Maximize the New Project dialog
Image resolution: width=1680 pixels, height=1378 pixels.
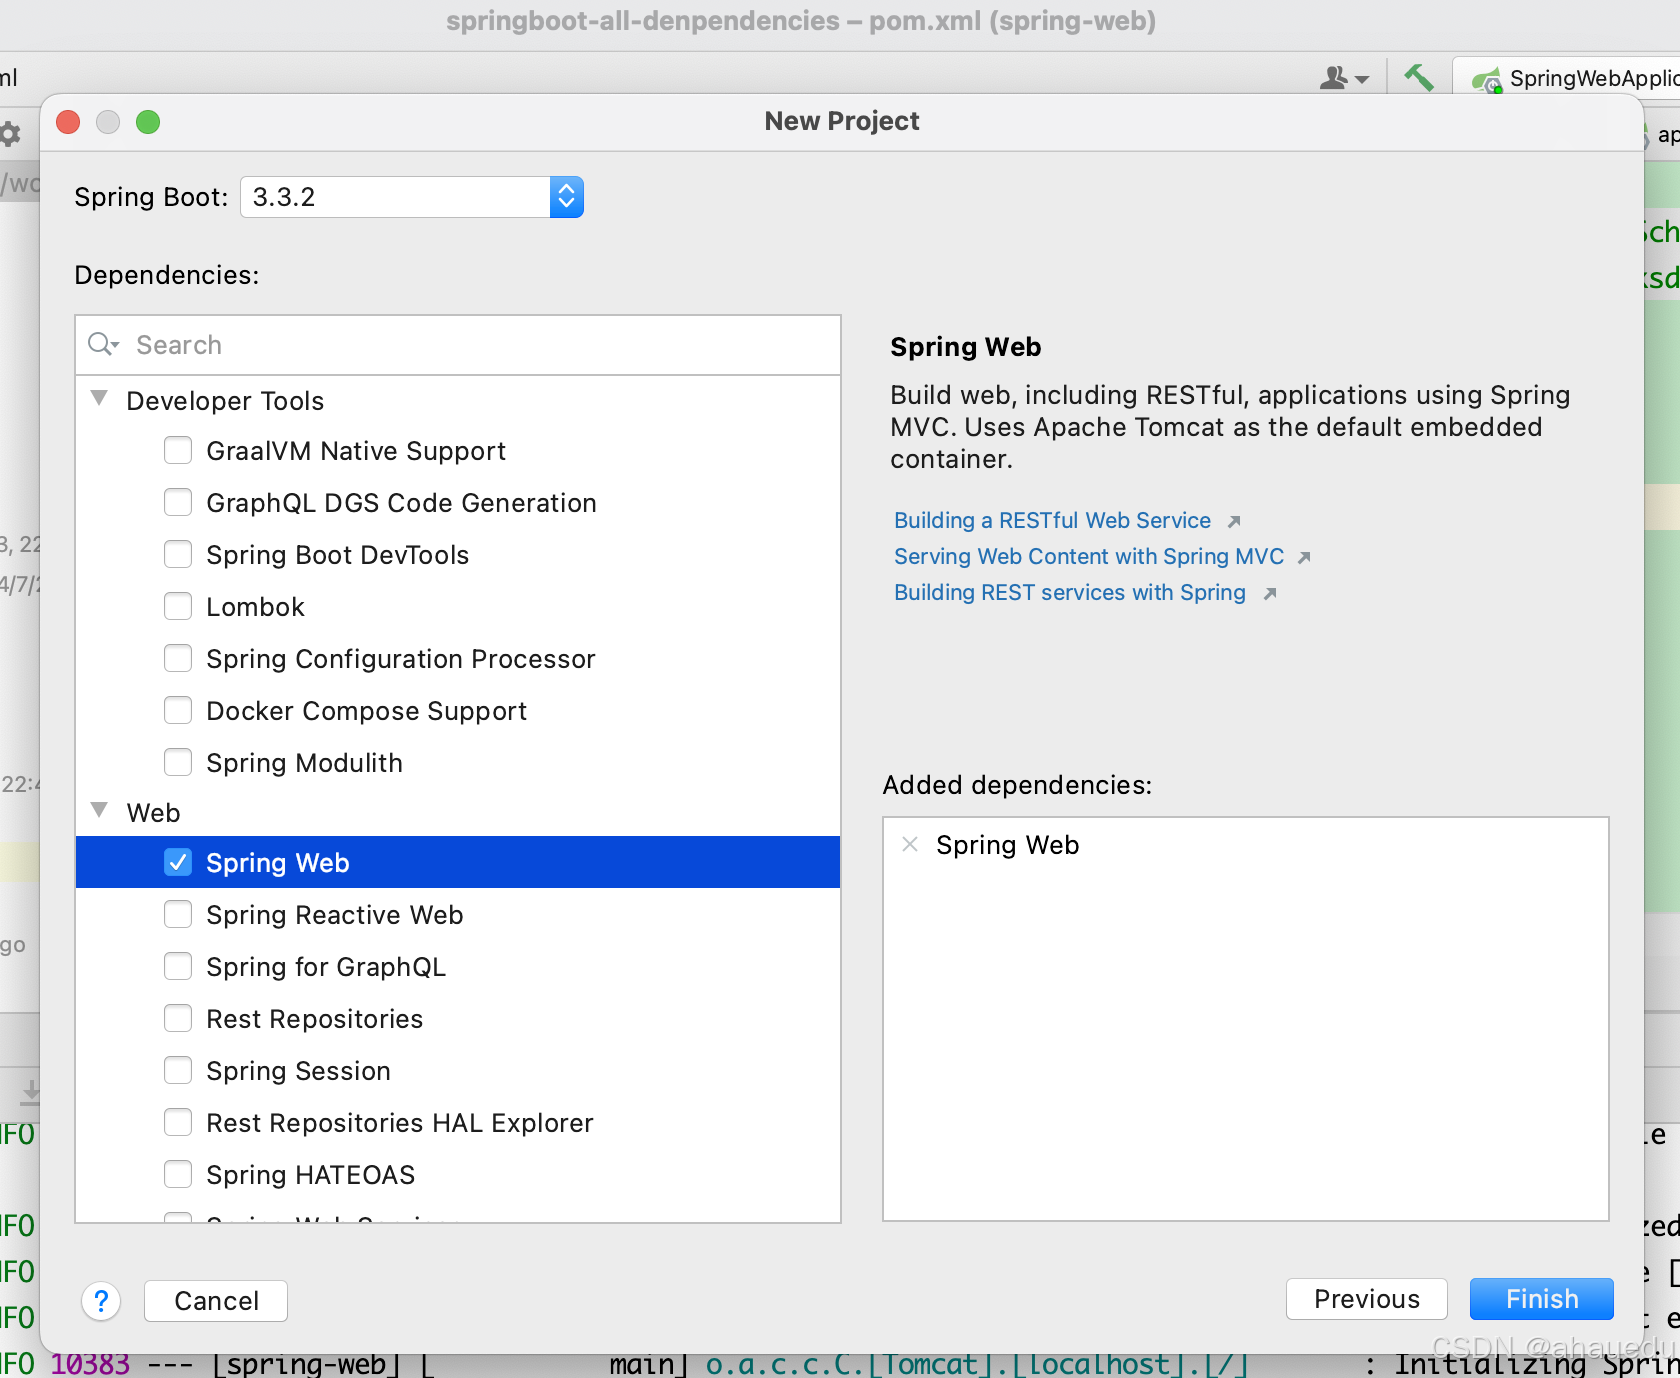[148, 122]
